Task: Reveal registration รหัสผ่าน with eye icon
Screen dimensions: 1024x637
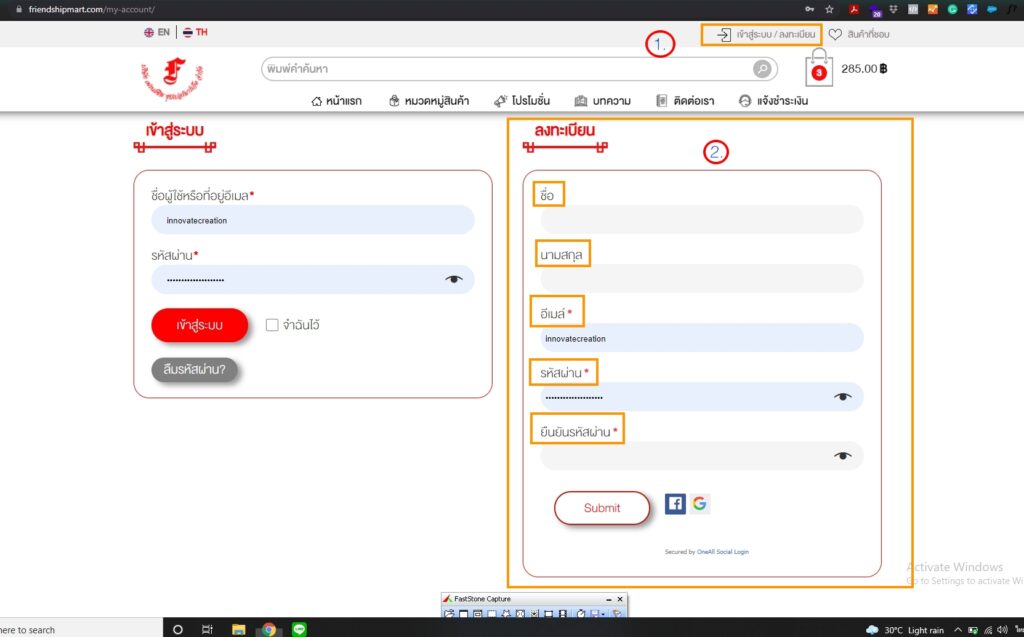Action: point(843,397)
